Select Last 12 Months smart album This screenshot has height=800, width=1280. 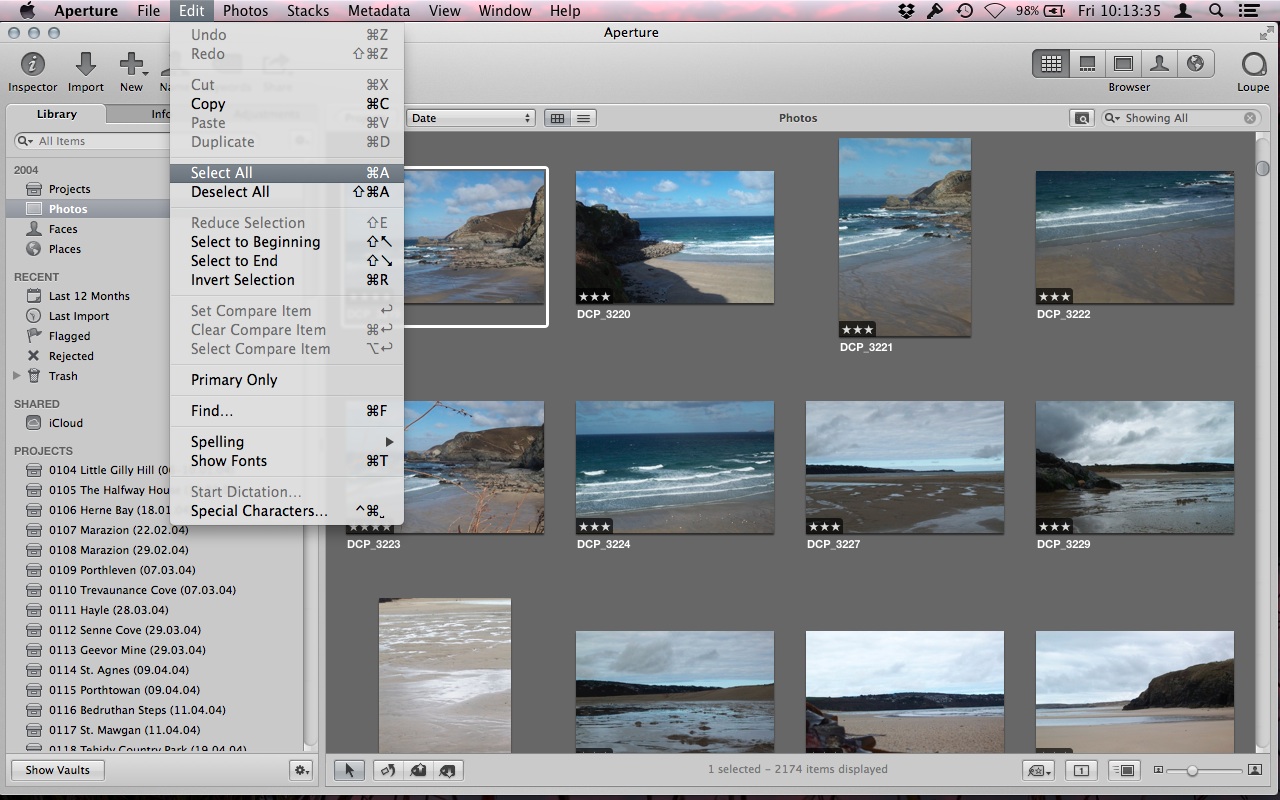coord(88,296)
